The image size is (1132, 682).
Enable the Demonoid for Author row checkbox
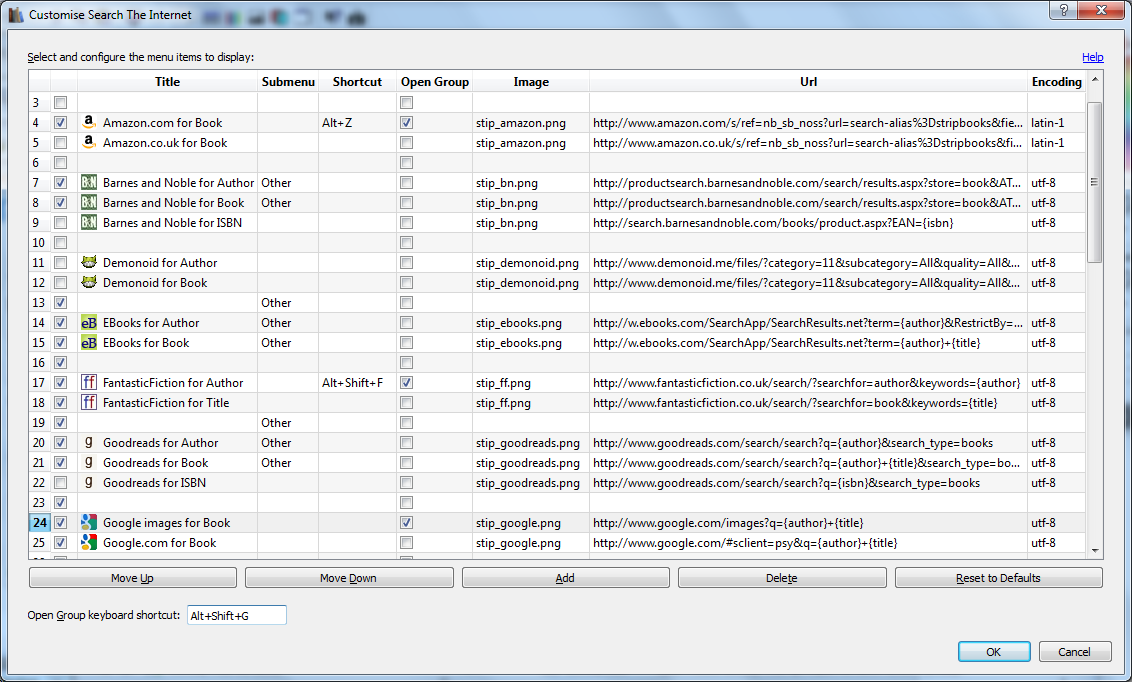(x=61, y=263)
